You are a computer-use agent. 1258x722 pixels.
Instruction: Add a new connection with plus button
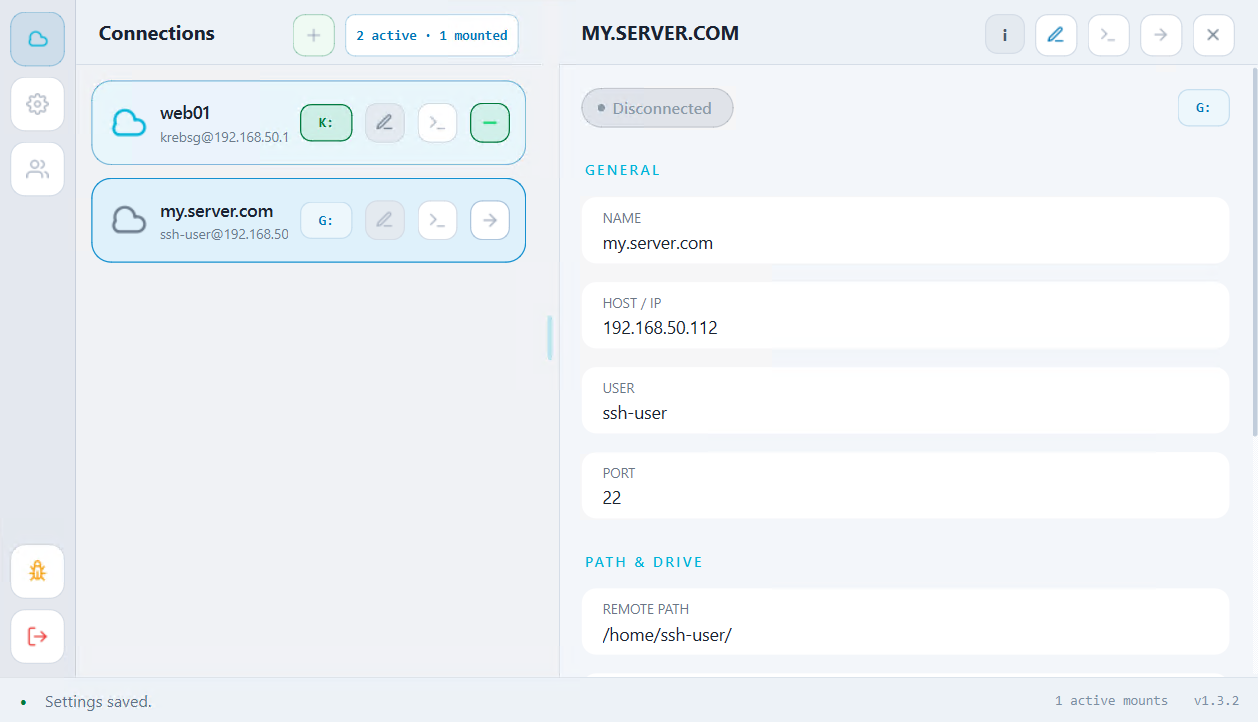(x=314, y=35)
